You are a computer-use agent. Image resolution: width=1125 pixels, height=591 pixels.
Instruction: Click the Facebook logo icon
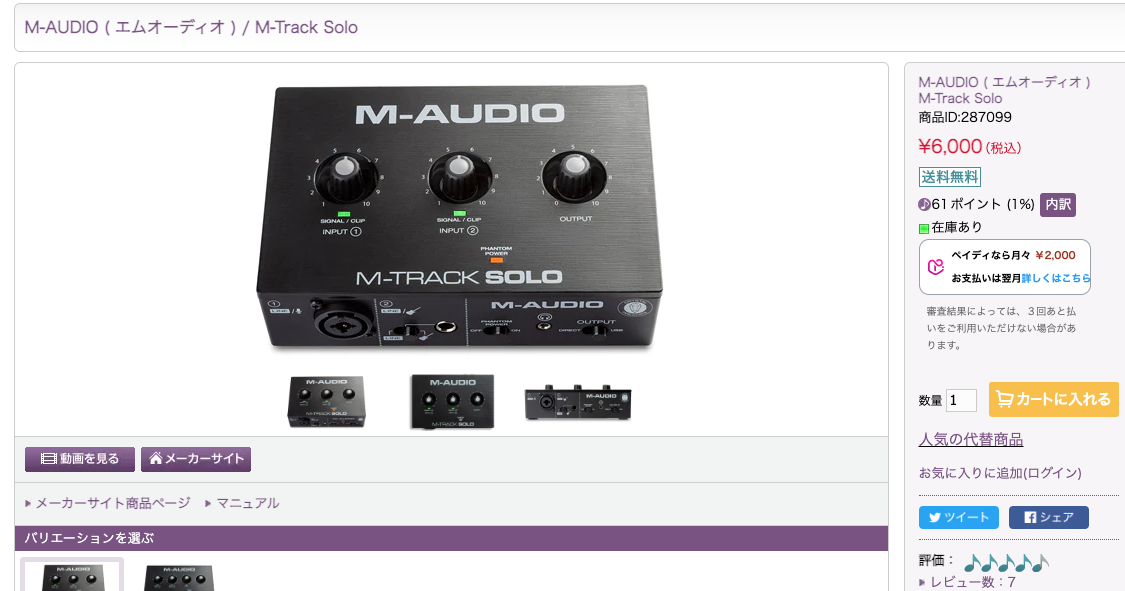click(1030, 517)
